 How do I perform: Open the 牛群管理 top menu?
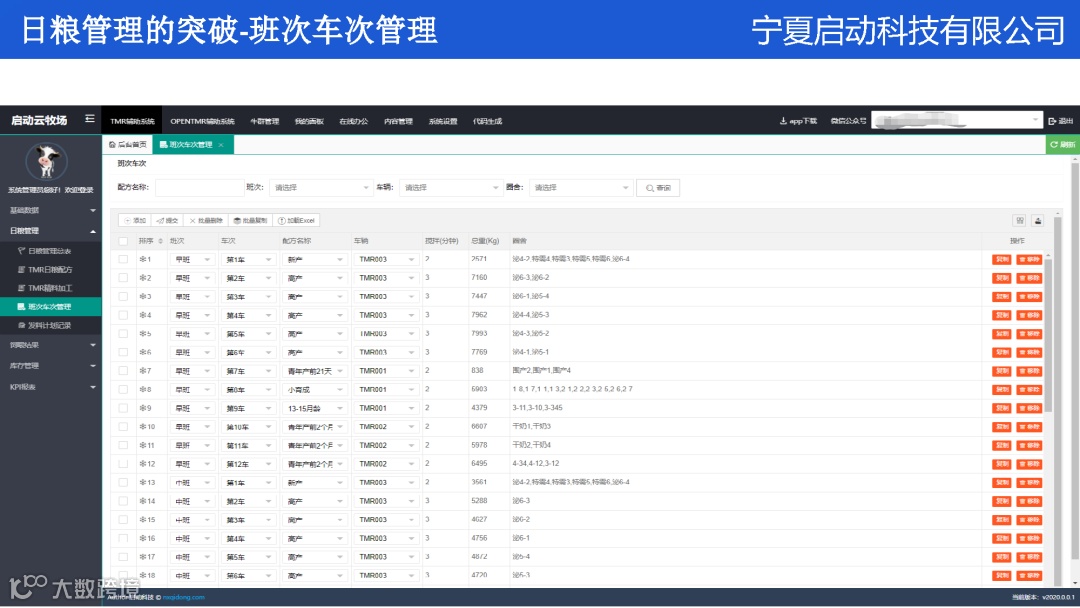coord(264,121)
